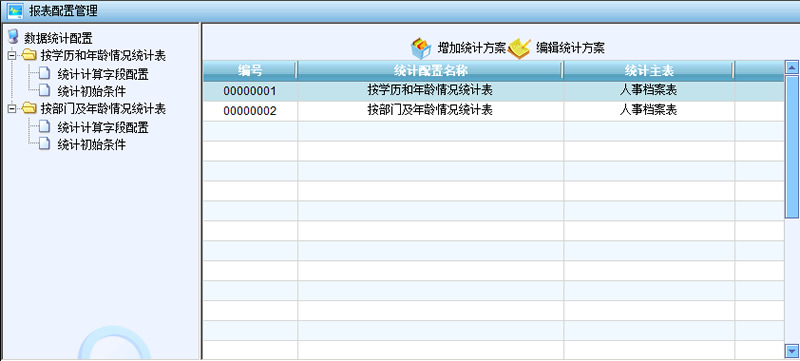Click document icon of second 统计初始条件
The width and height of the screenshot is (800, 361).
45,144
